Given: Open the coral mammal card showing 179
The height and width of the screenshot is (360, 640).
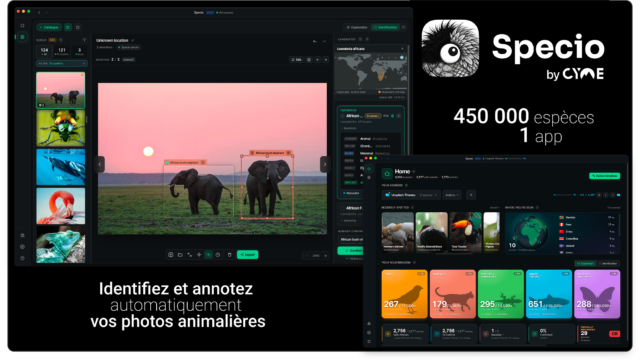Looking at the screenshot, I should pyautogui.click(x=452, y=294).
